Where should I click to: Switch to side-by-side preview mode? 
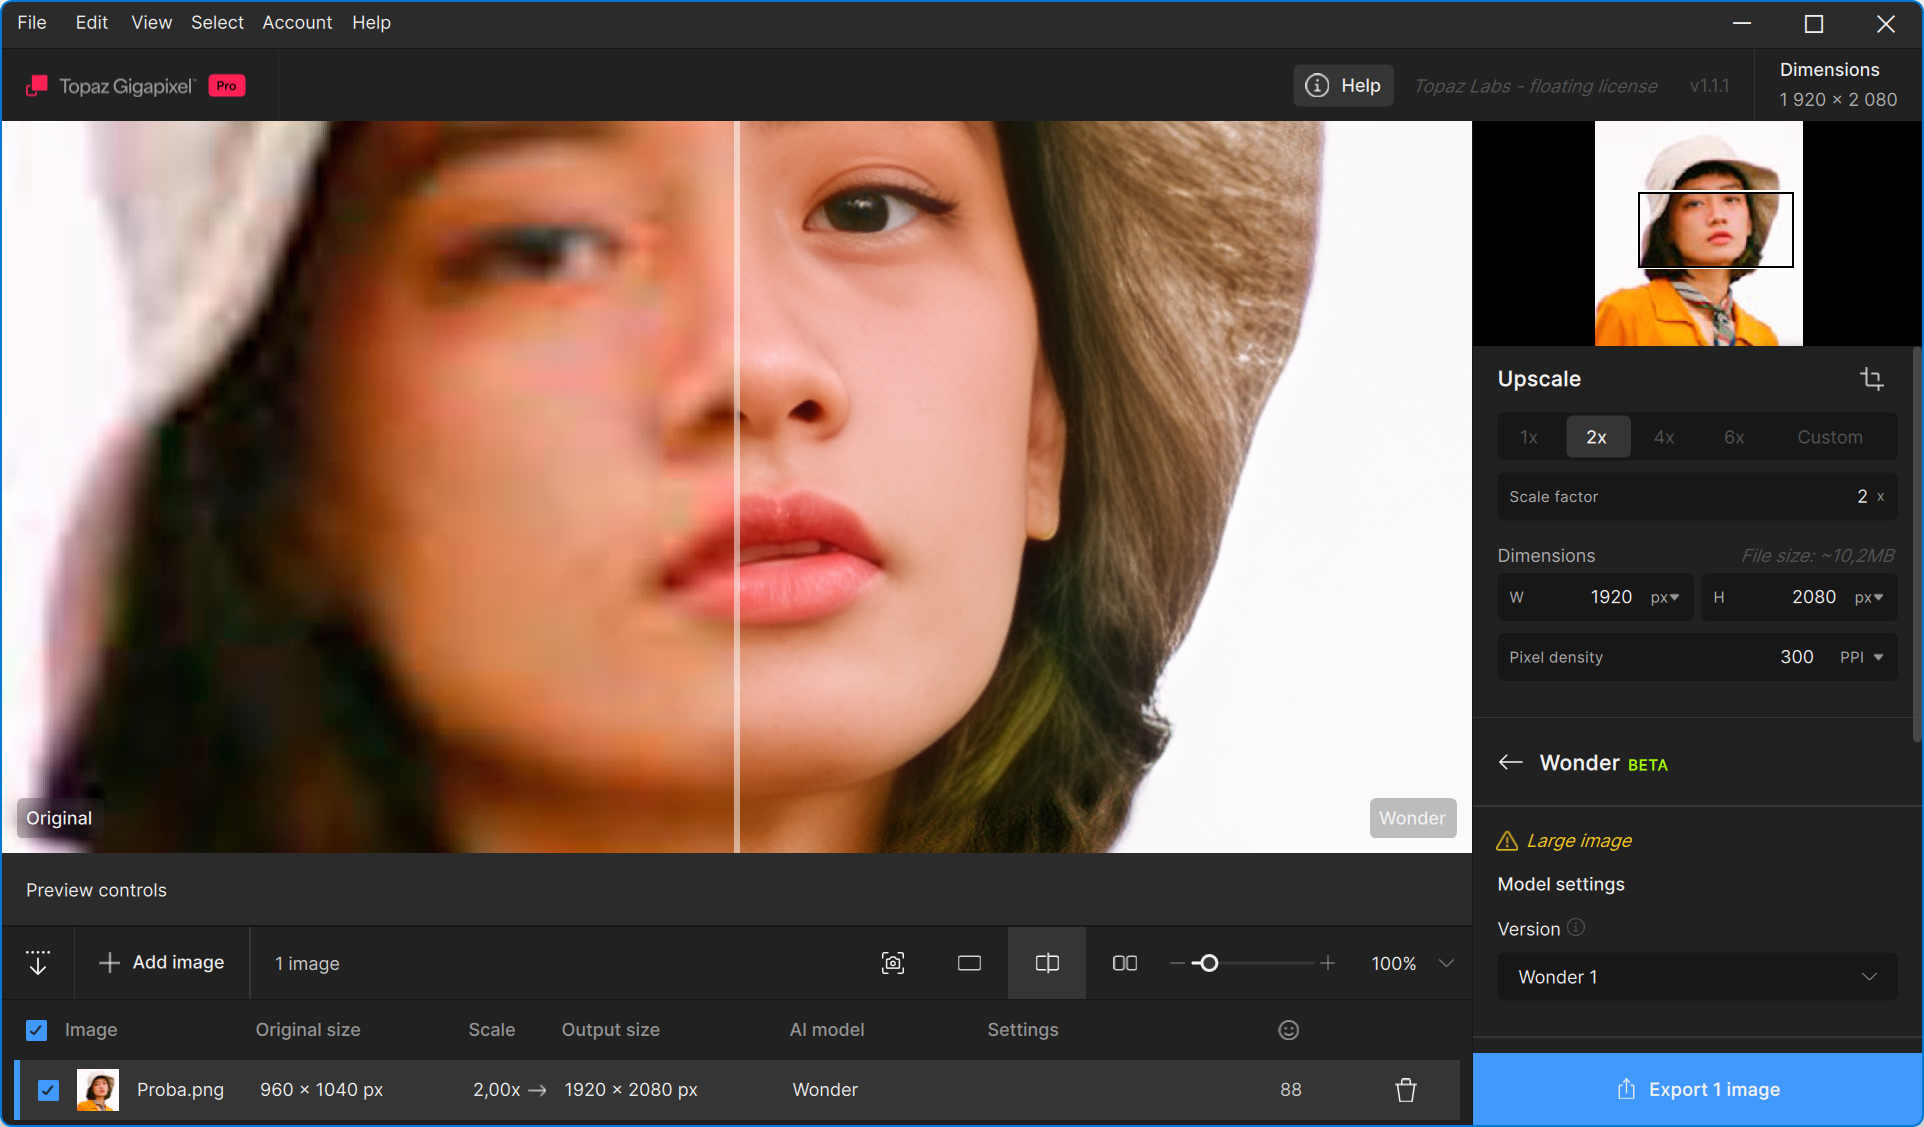1124,963
